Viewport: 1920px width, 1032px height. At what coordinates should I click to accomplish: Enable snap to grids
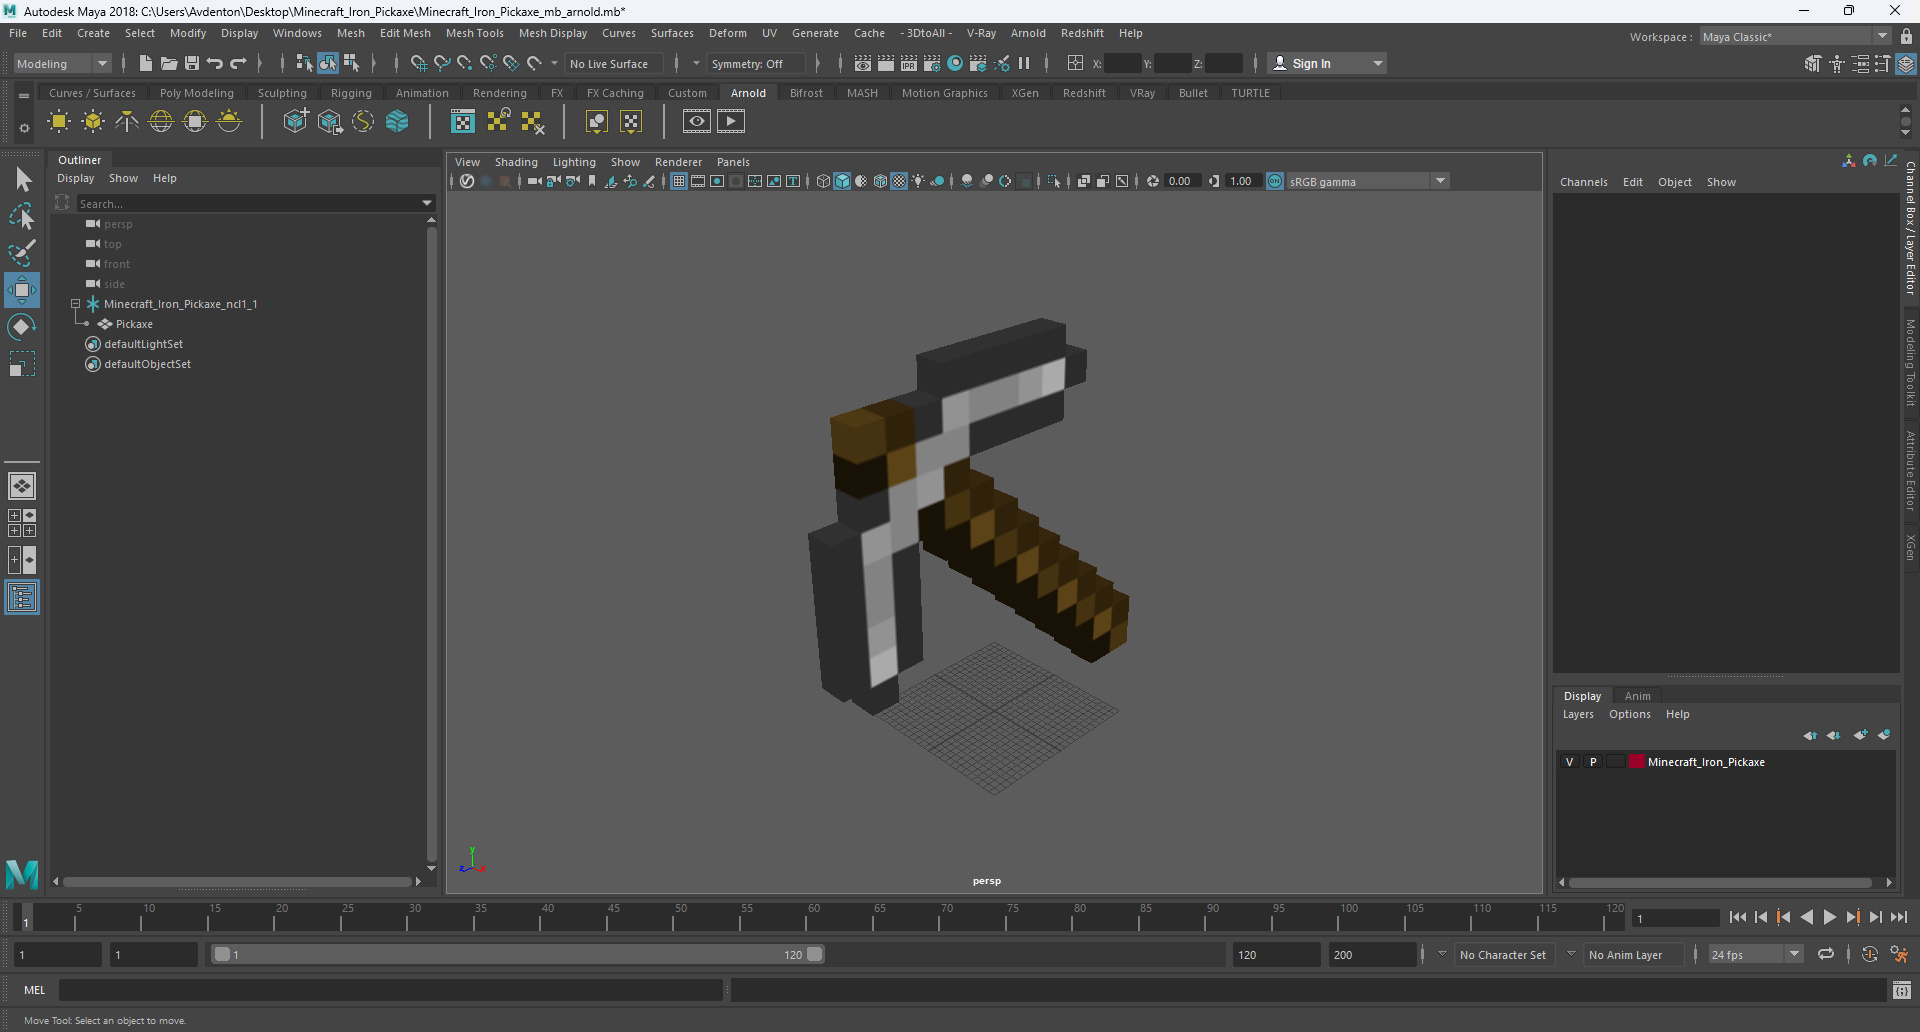(x=419, y=63)
